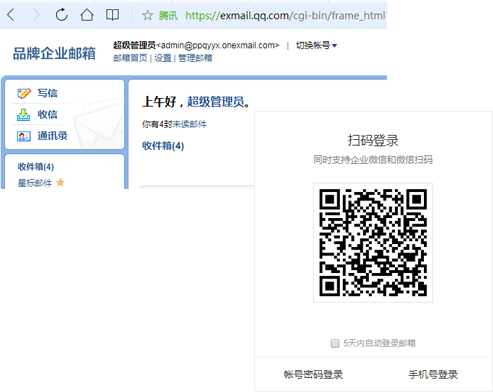Open the 邮箱首页 link
Viewport: 493px width, 392px height.
130,58
